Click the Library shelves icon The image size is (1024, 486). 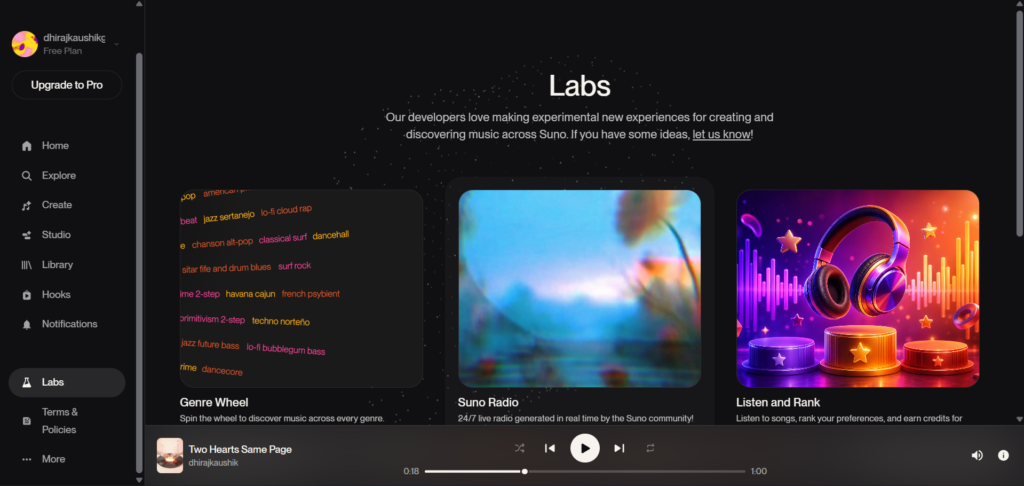[27, 265]
